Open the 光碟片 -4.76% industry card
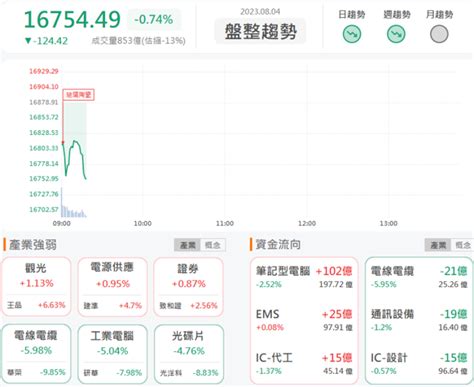The width and height of the screenshot is (474, 387). [189, 354]
